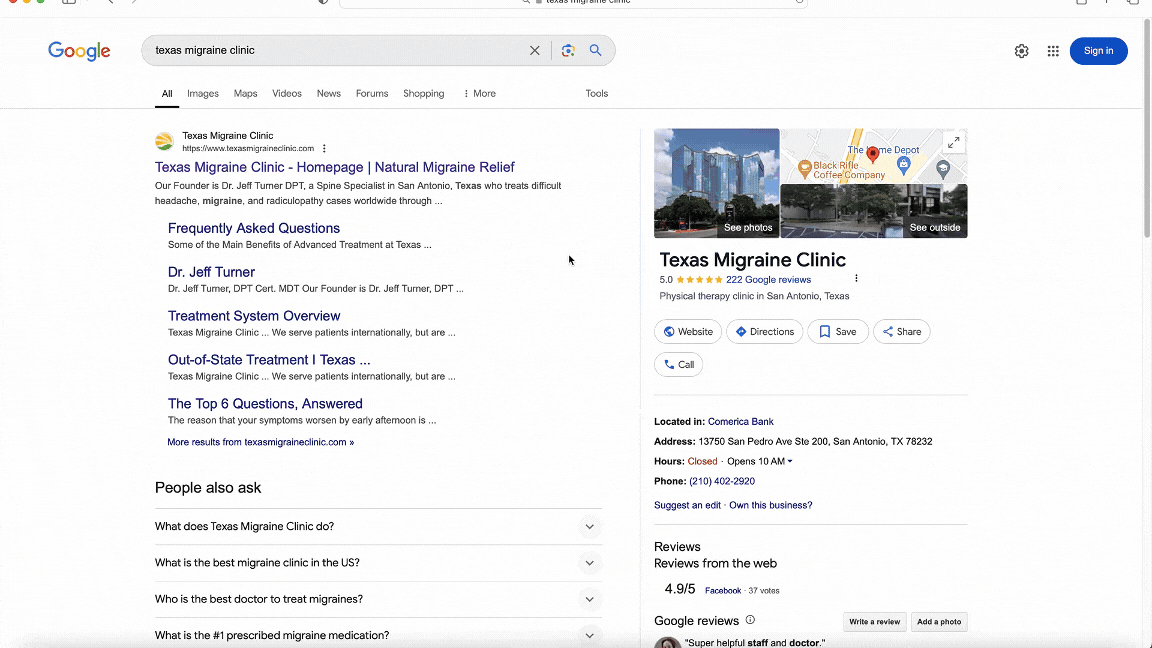The width and height of the screenshot is (1152, 648).
Task: Click the info icon beside Google reviews
Action: pos(750,620)
